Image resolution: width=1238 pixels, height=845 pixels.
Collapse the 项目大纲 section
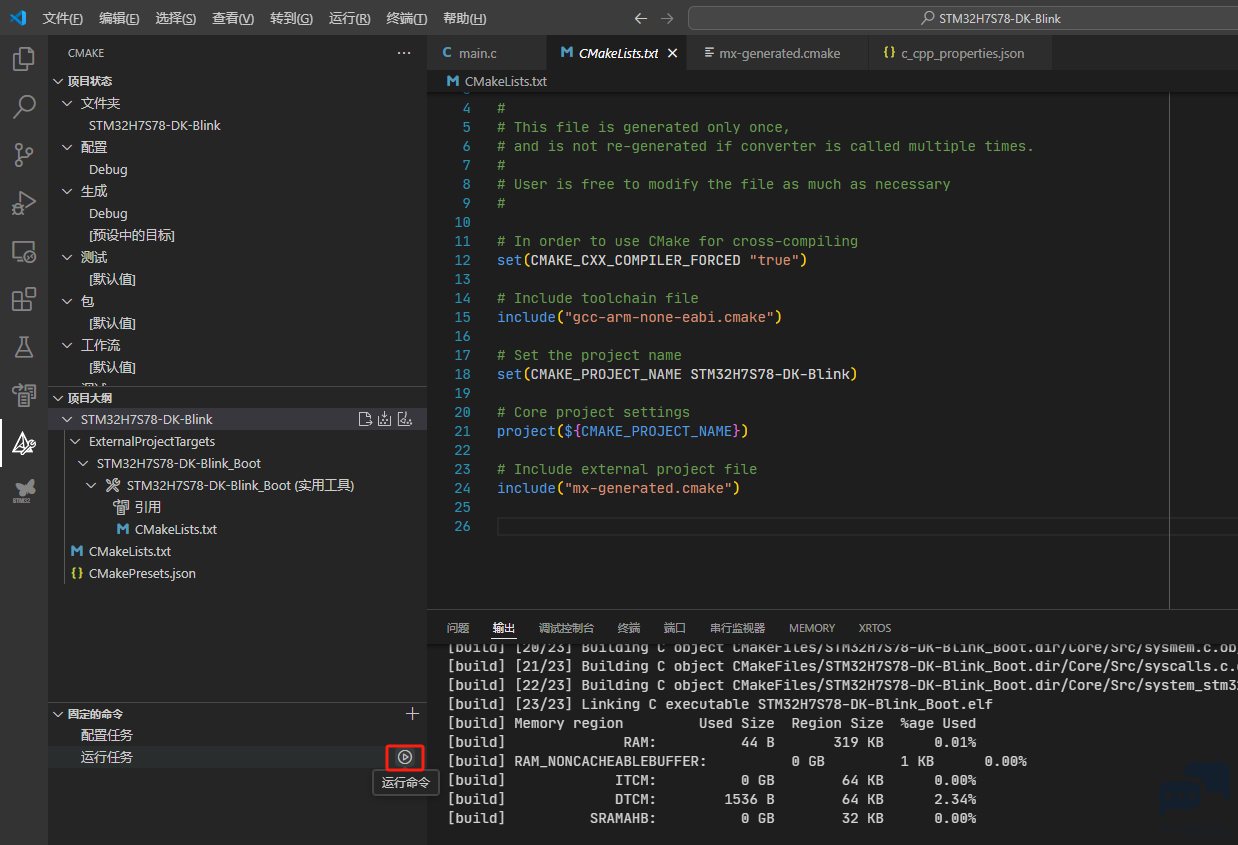pos(58,398)
